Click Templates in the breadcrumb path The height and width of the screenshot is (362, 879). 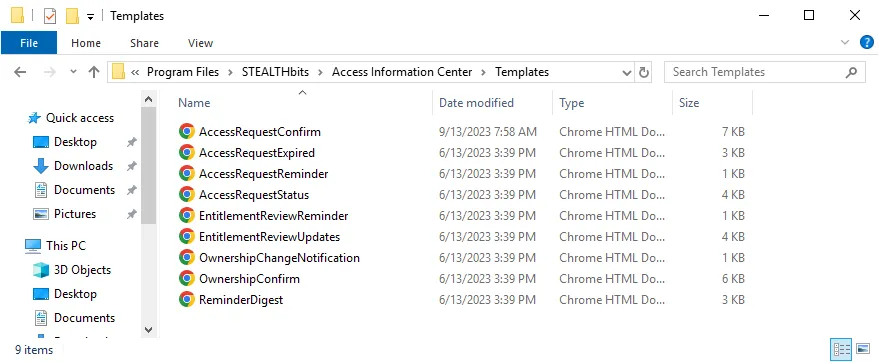tap(522, 72)
